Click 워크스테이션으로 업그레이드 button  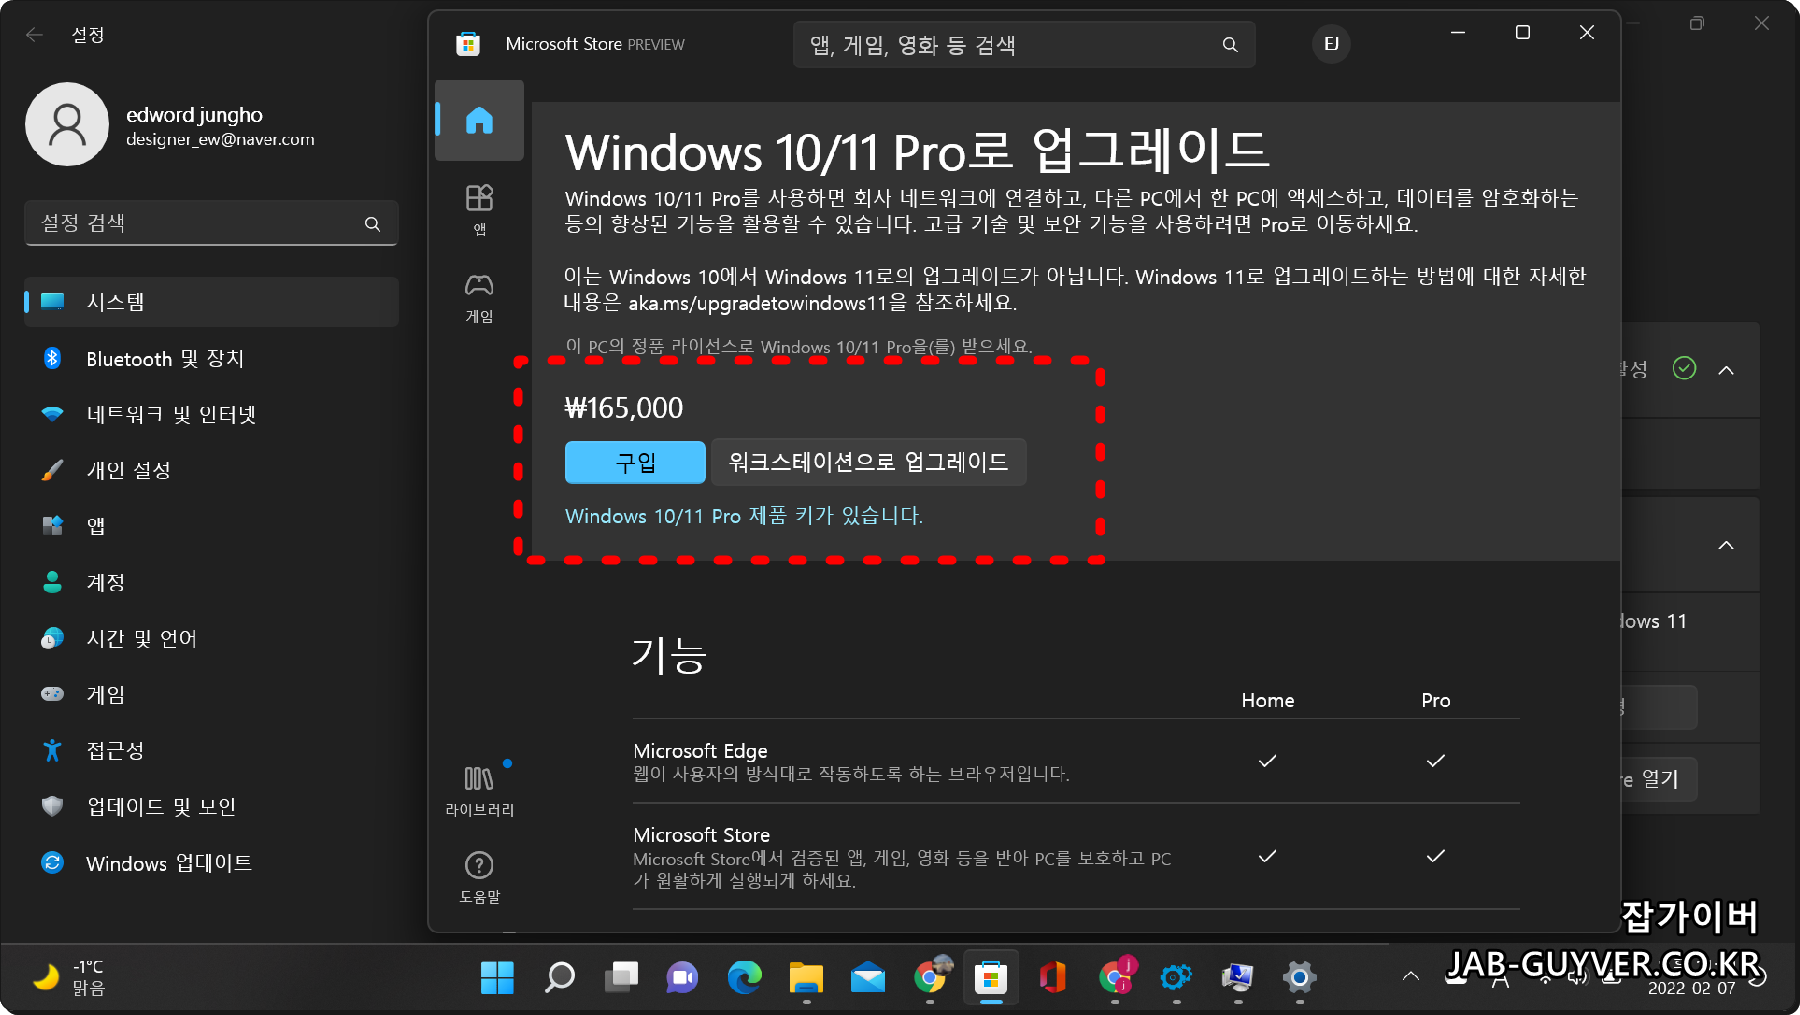[x=868, y=462]
